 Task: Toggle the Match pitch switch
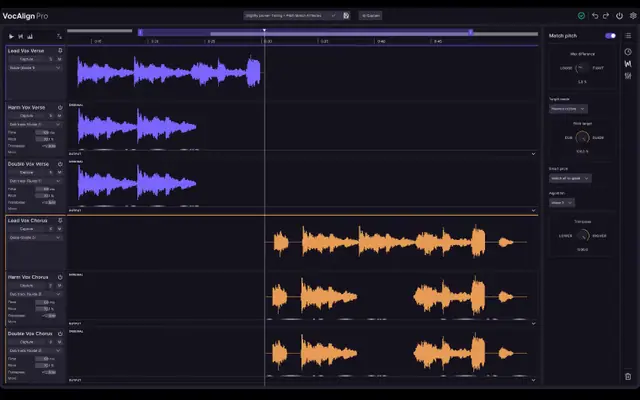(x=611, y=36)
